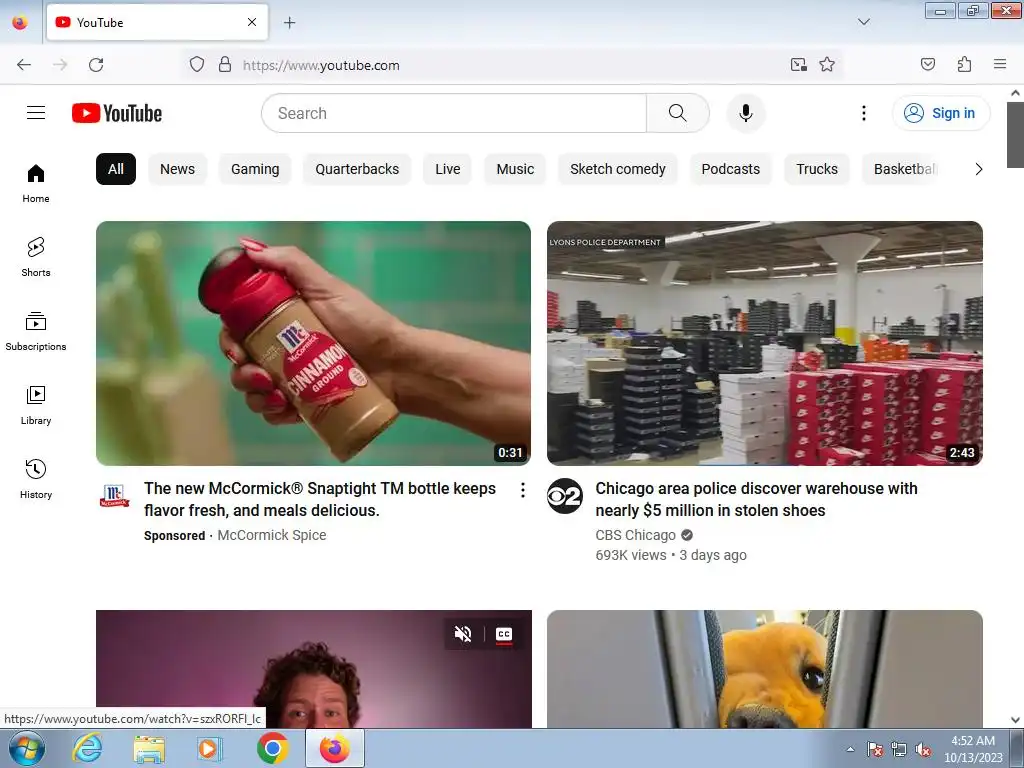This screenshot has height=768, width=1024.
Task: Click the scrollbar down arrow
Action: pos(1015,720)
